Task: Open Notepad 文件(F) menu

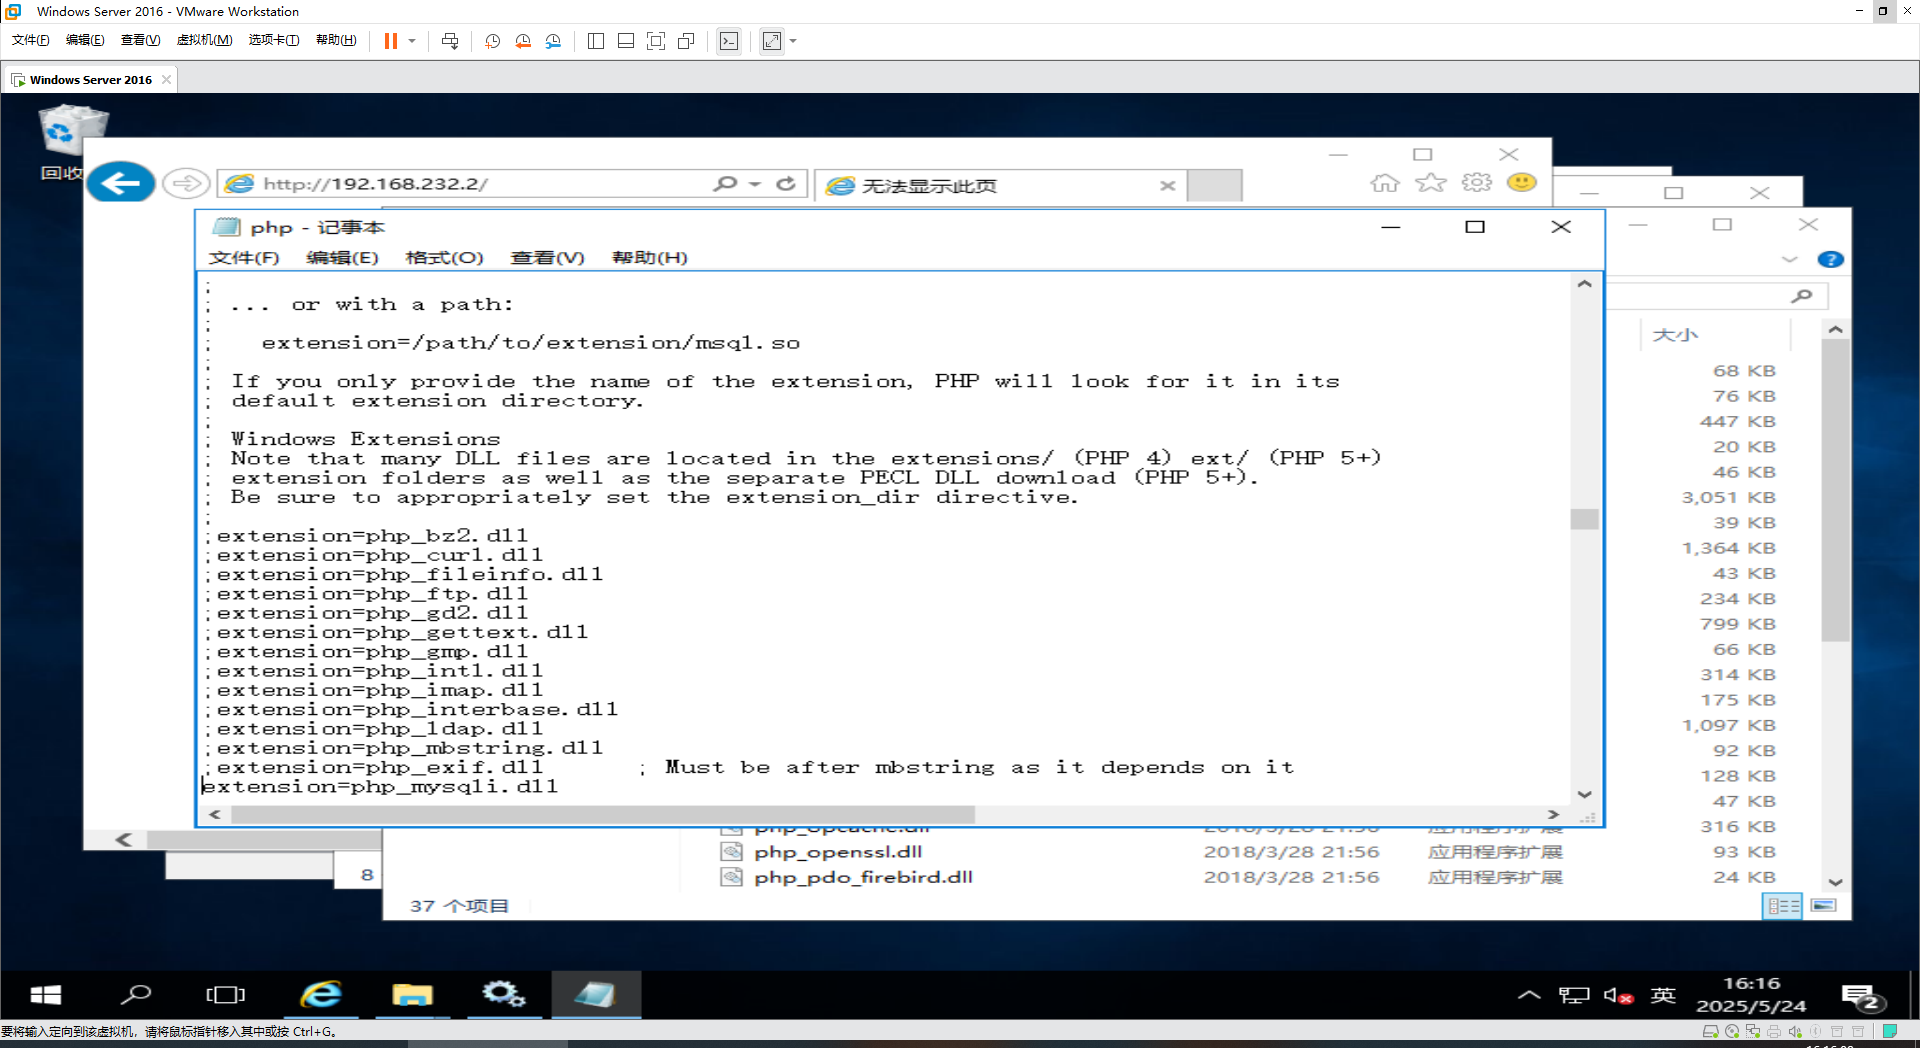Action: click(x=244, y=258)
